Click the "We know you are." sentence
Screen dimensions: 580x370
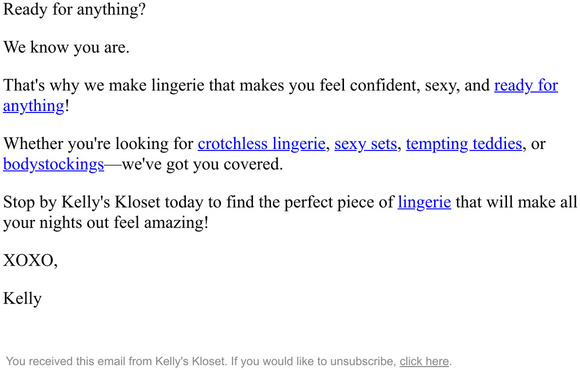[66, 47]
